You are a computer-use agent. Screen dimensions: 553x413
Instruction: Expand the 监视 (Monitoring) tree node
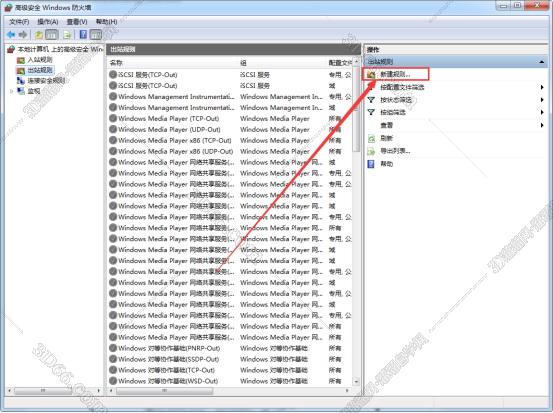(11, 91)
